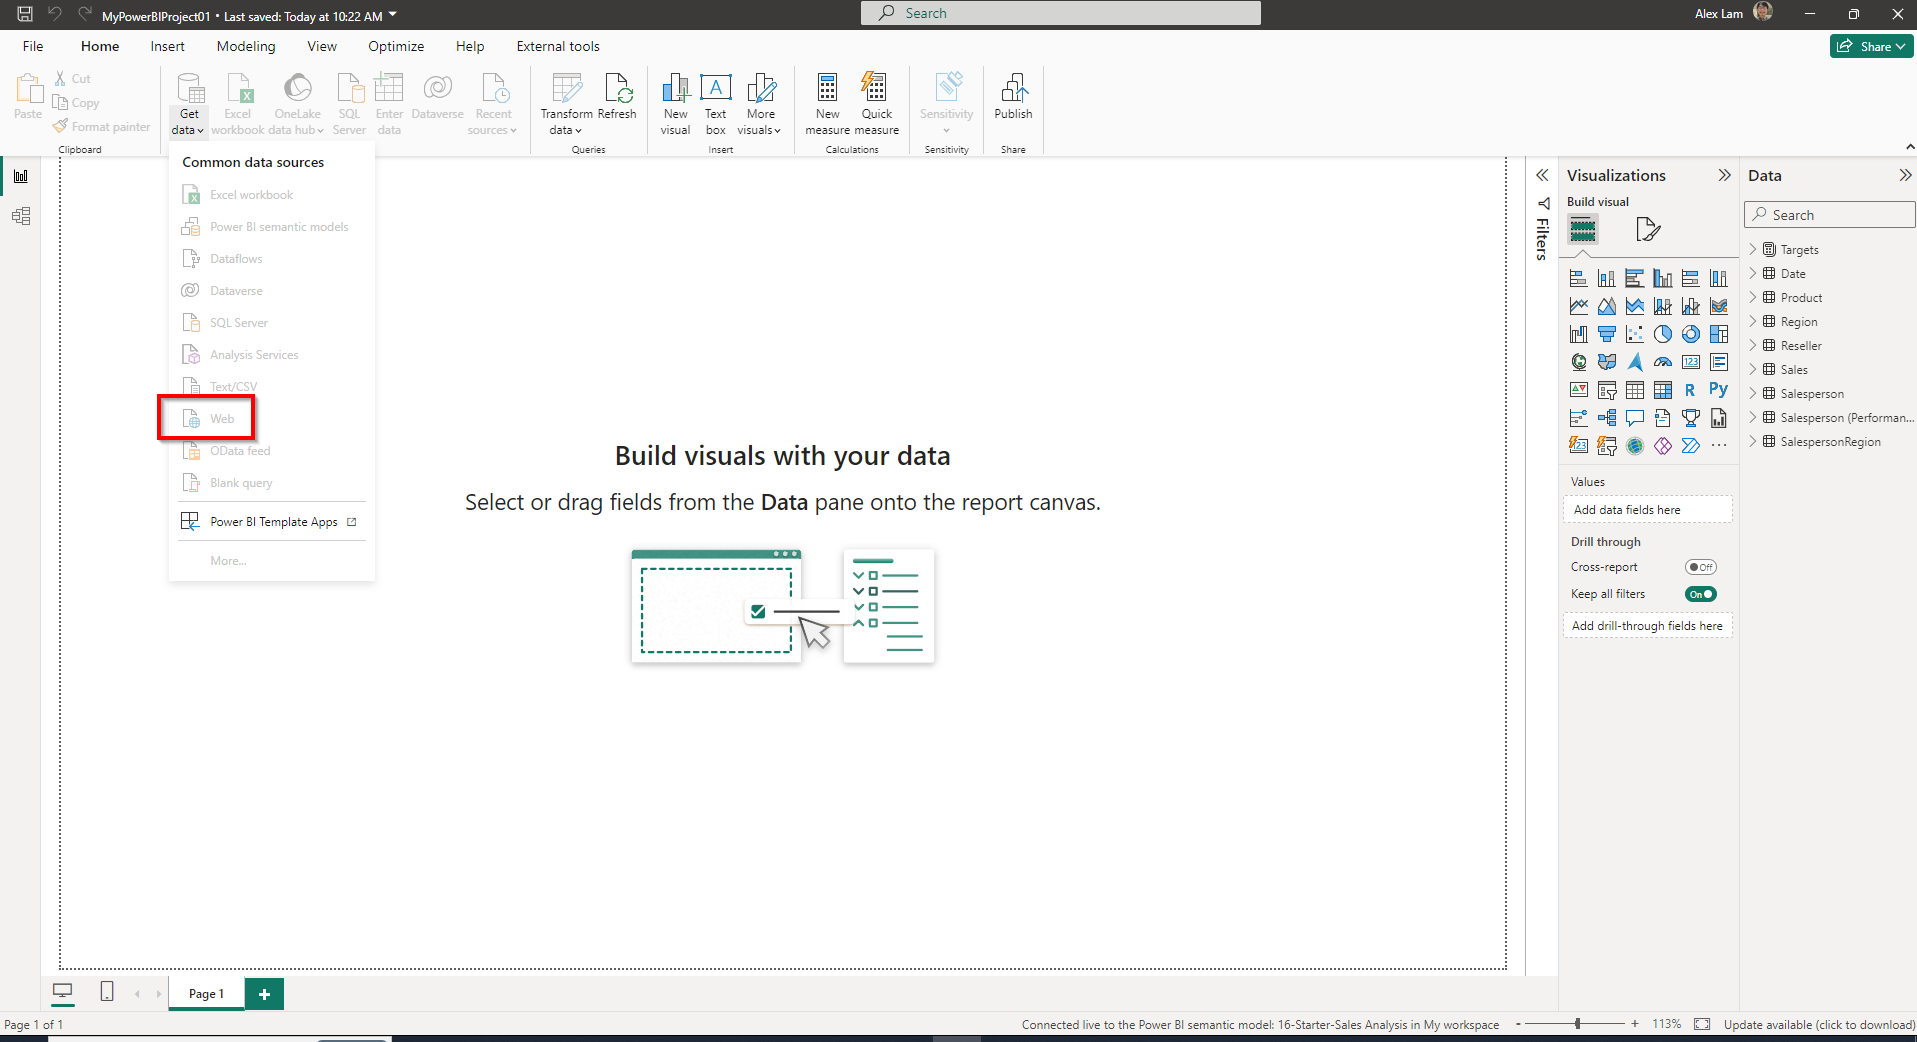The image size is (1917, 1042).
Task: Focus the title bar Search box
Action: [x=1061, y=13]
